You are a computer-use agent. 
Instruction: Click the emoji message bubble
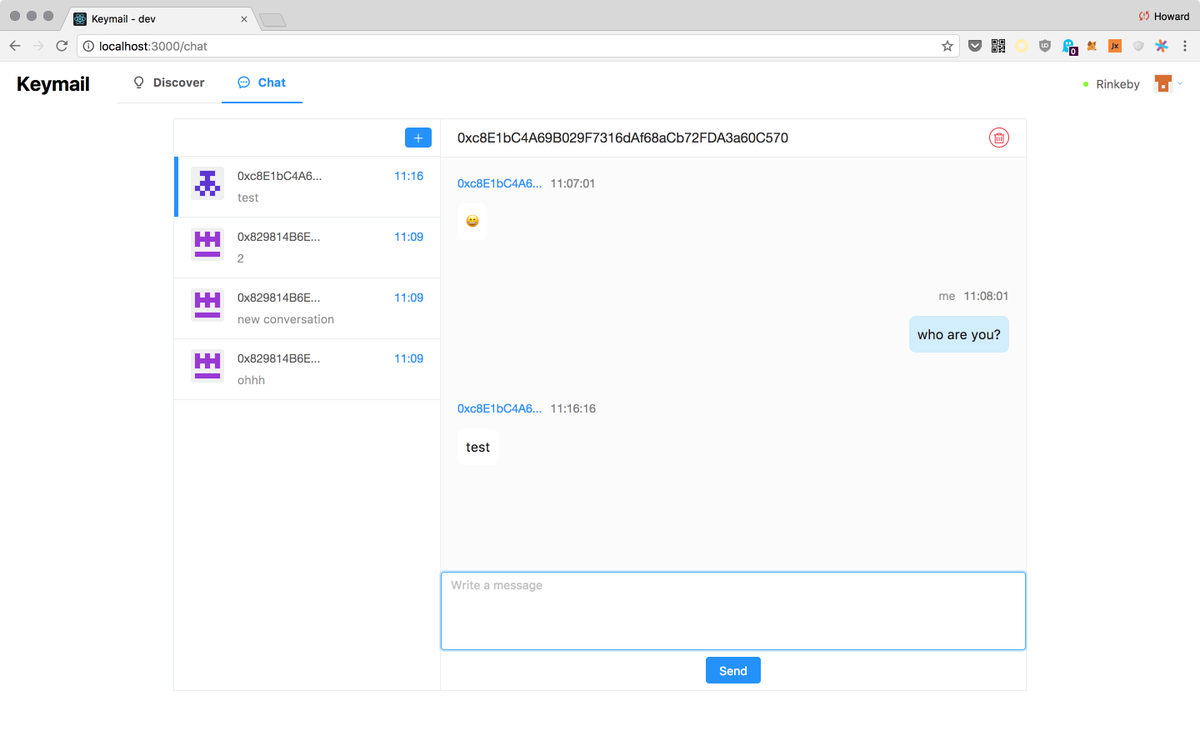(472, 221)
